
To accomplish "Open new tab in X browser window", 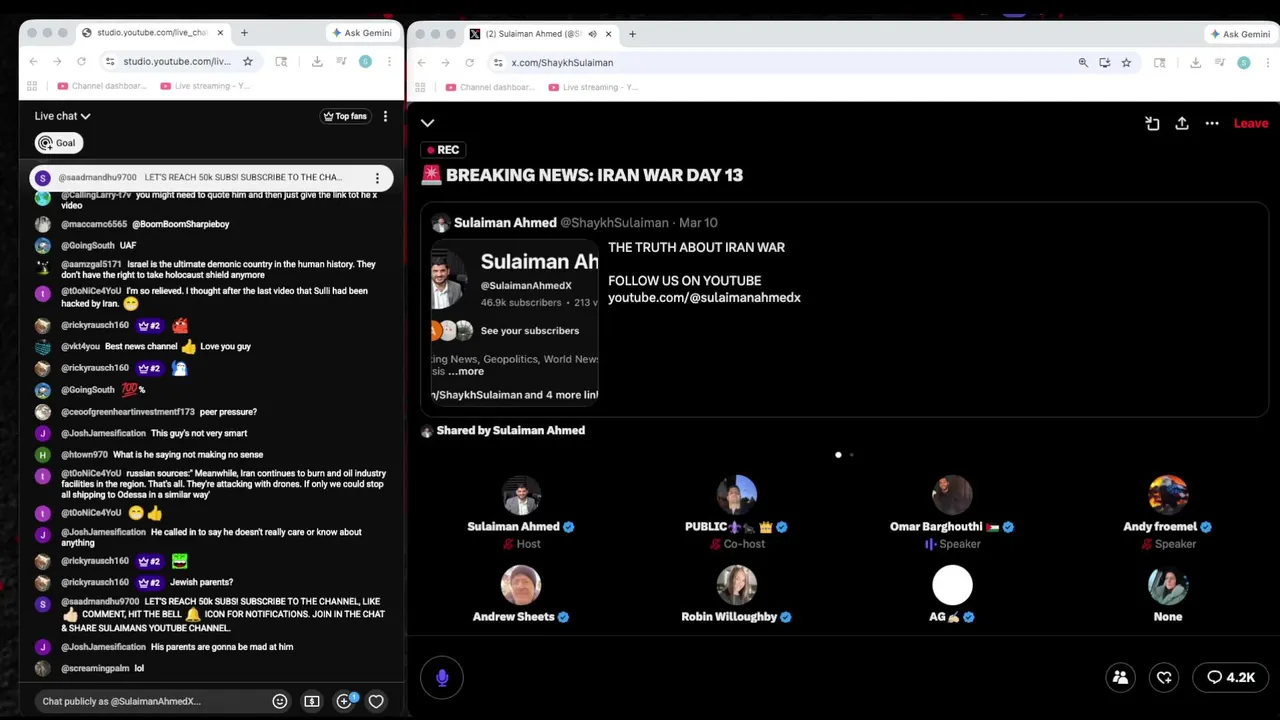I will [x=632, y=33].
